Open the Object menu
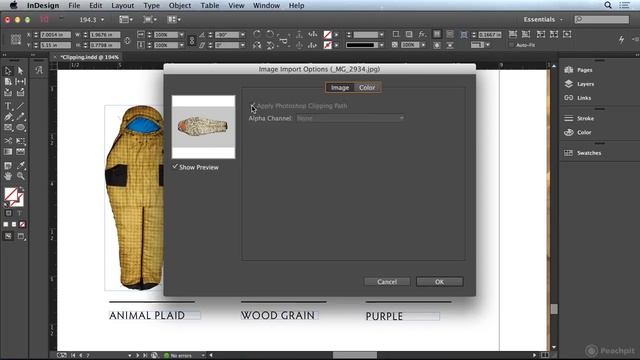The width and height of the screenshot is (640, 360). pos(180,5)
